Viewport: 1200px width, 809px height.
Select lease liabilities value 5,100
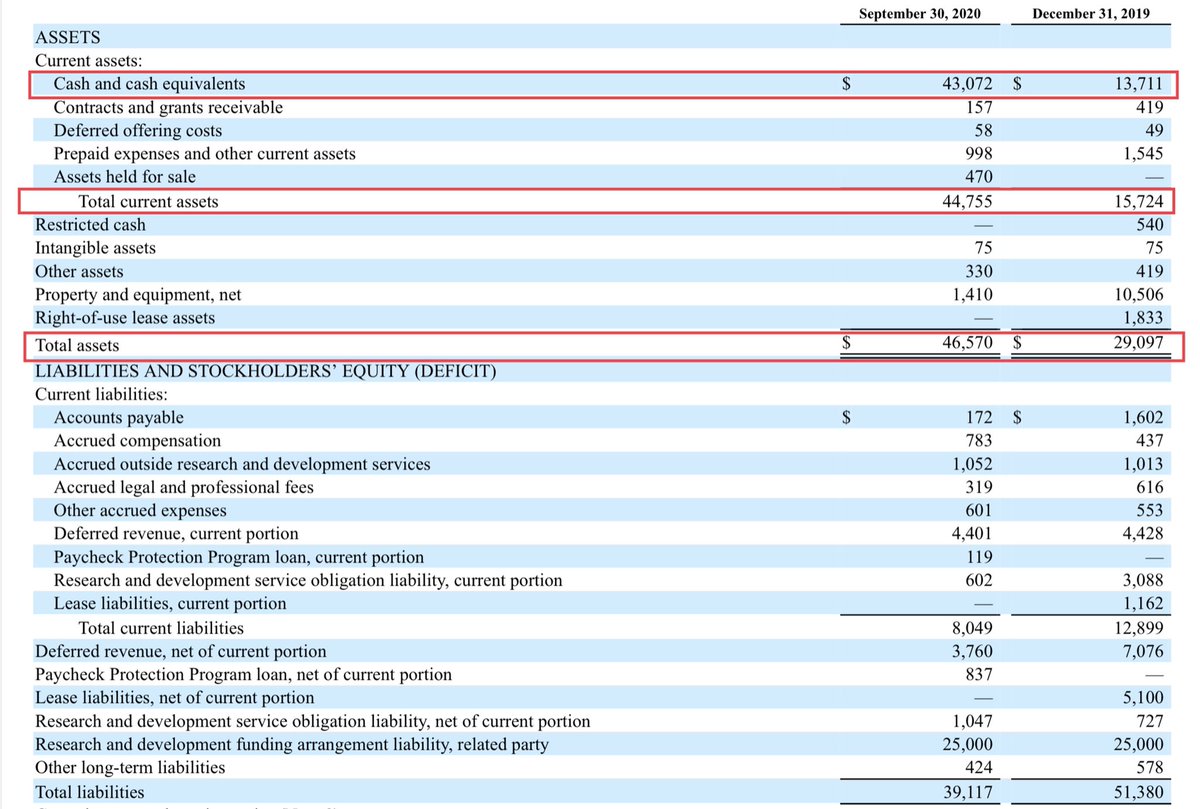coord(1142,698)
